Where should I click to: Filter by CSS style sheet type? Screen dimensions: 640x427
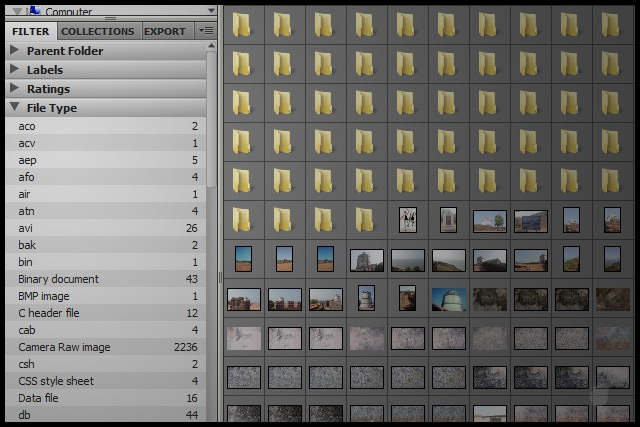(x=55, y=381)
